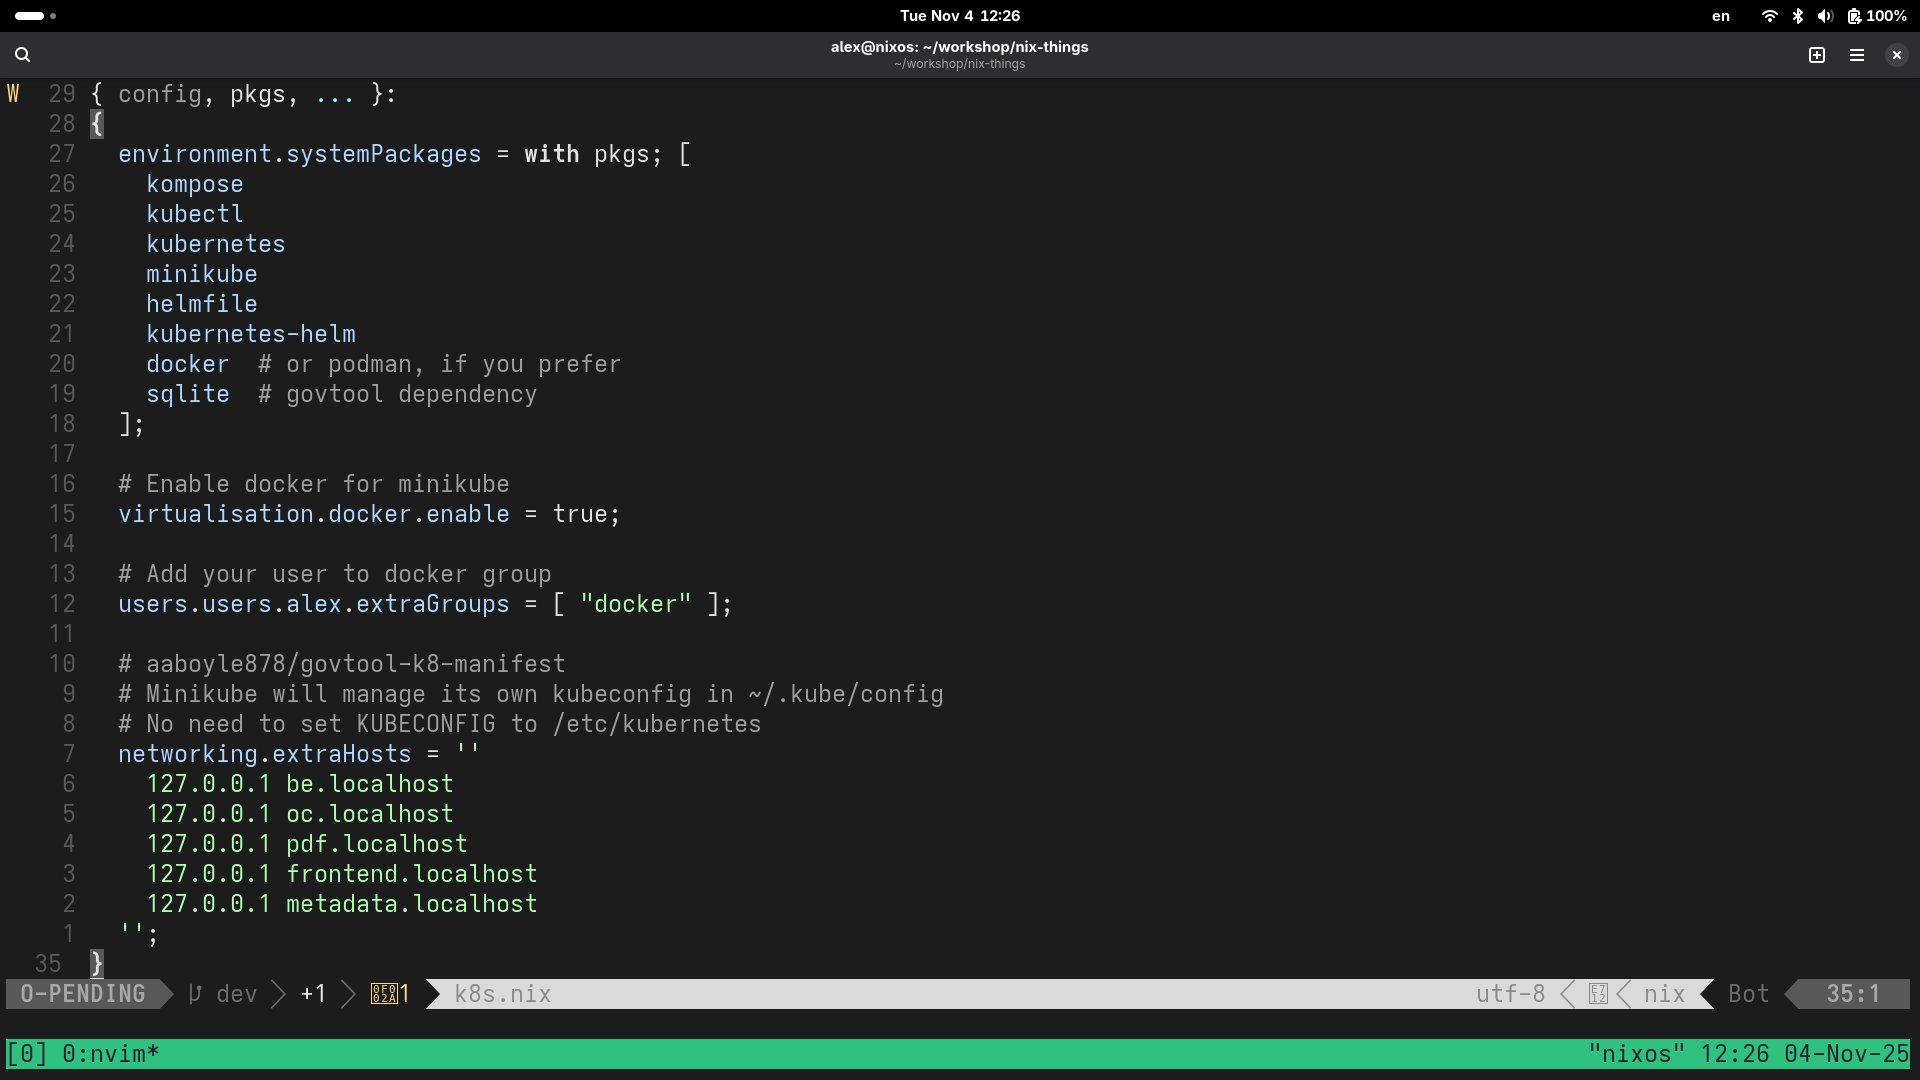
Task: Click the k8s.nix filename in statusline
Action: (502, 994)
